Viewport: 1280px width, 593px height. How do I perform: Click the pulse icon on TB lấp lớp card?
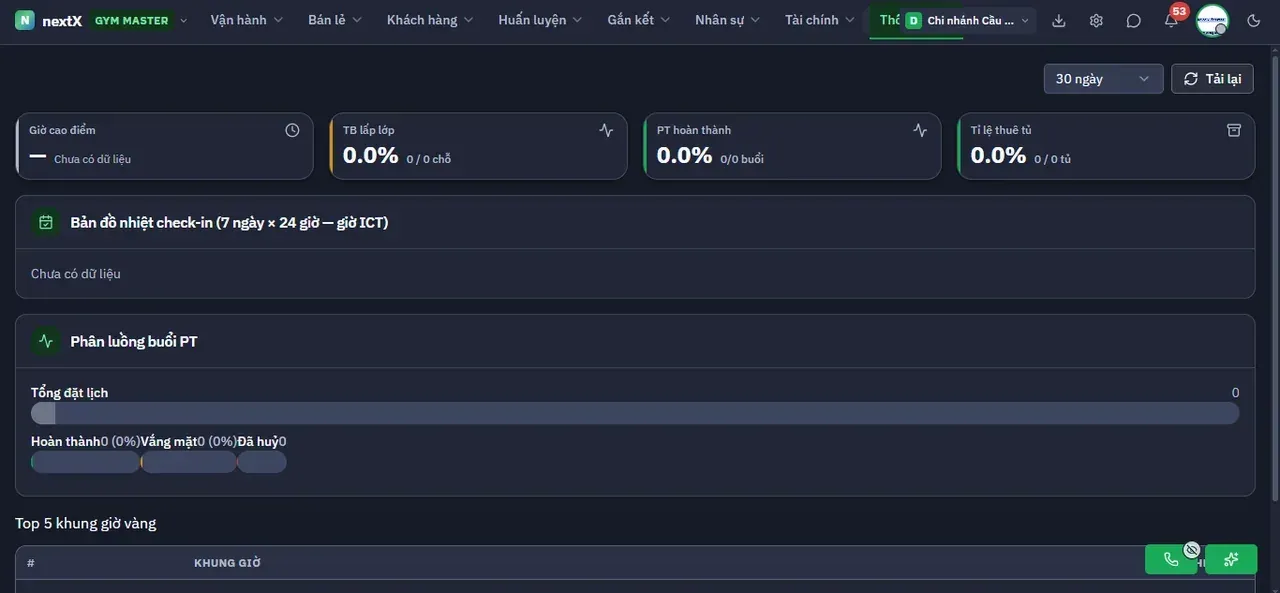point(606,130)
